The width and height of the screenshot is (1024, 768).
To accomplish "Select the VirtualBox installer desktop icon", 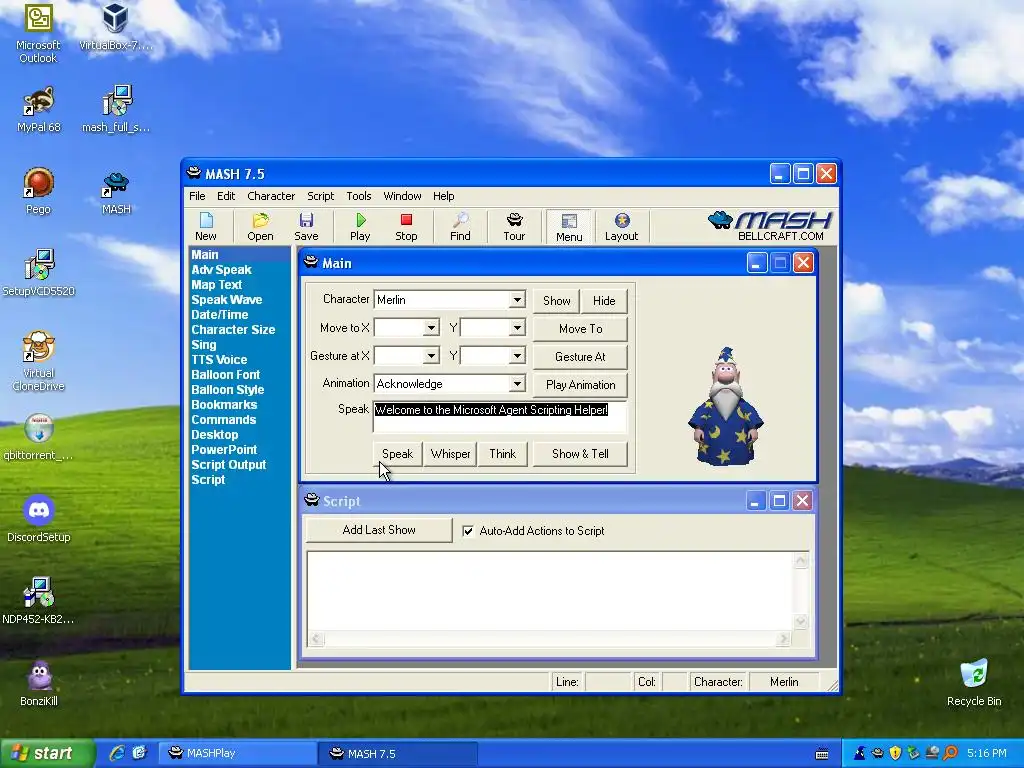I will (x=116, y=27).
